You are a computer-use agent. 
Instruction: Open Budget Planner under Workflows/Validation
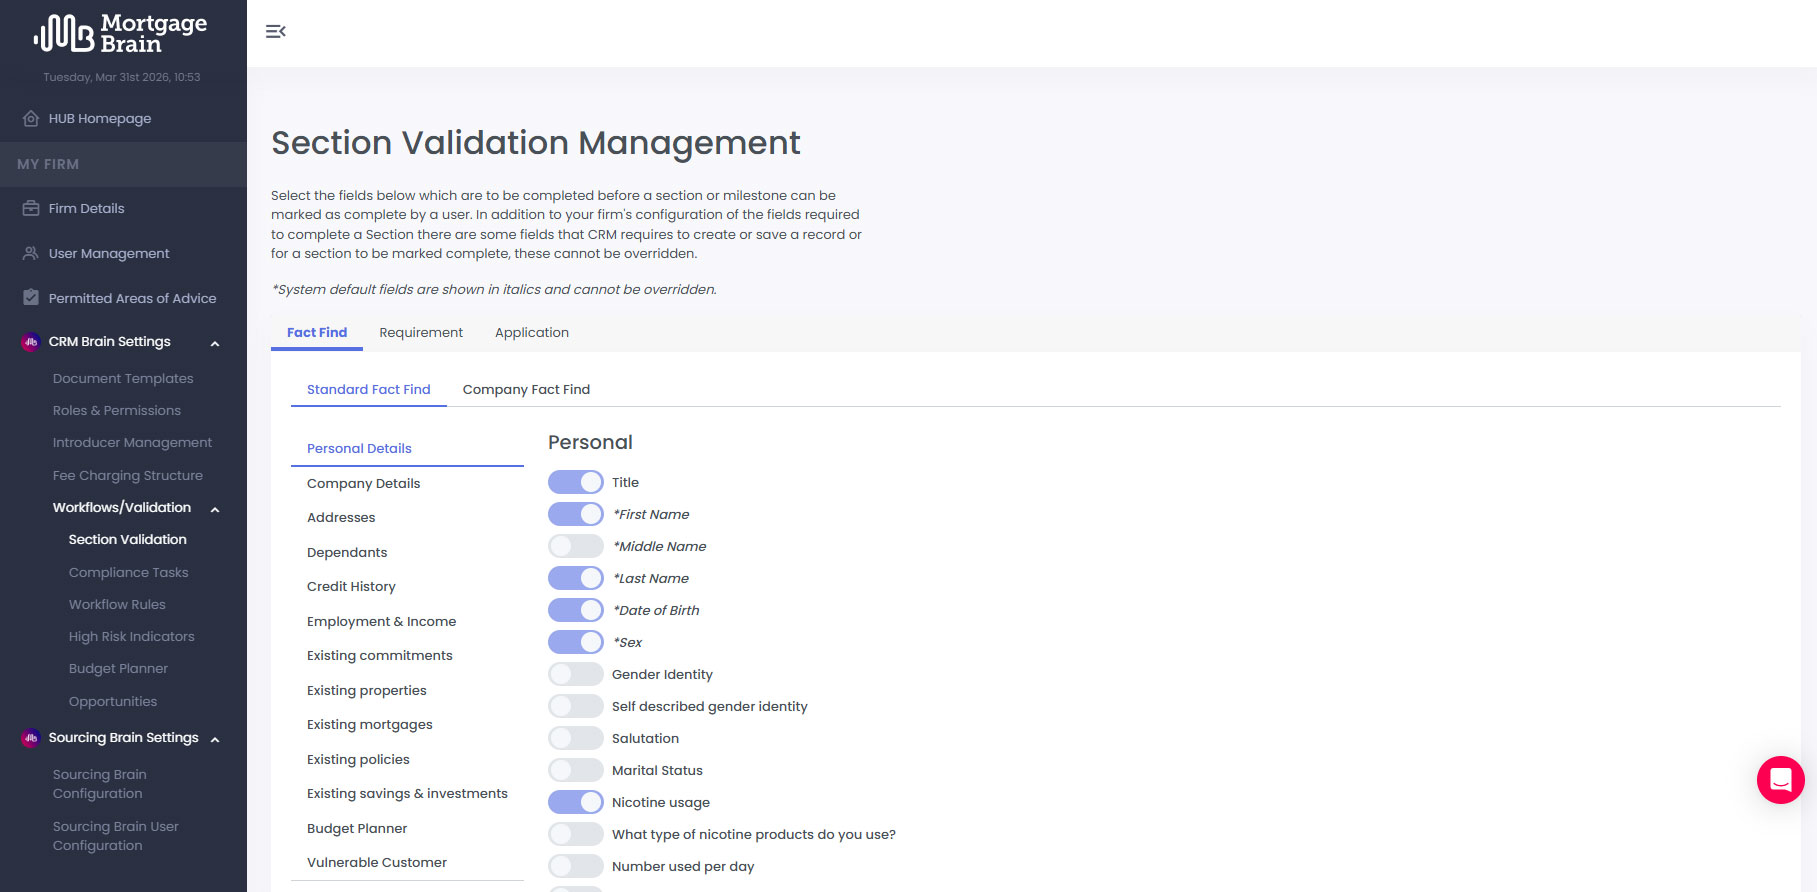[x=118, y=669]
